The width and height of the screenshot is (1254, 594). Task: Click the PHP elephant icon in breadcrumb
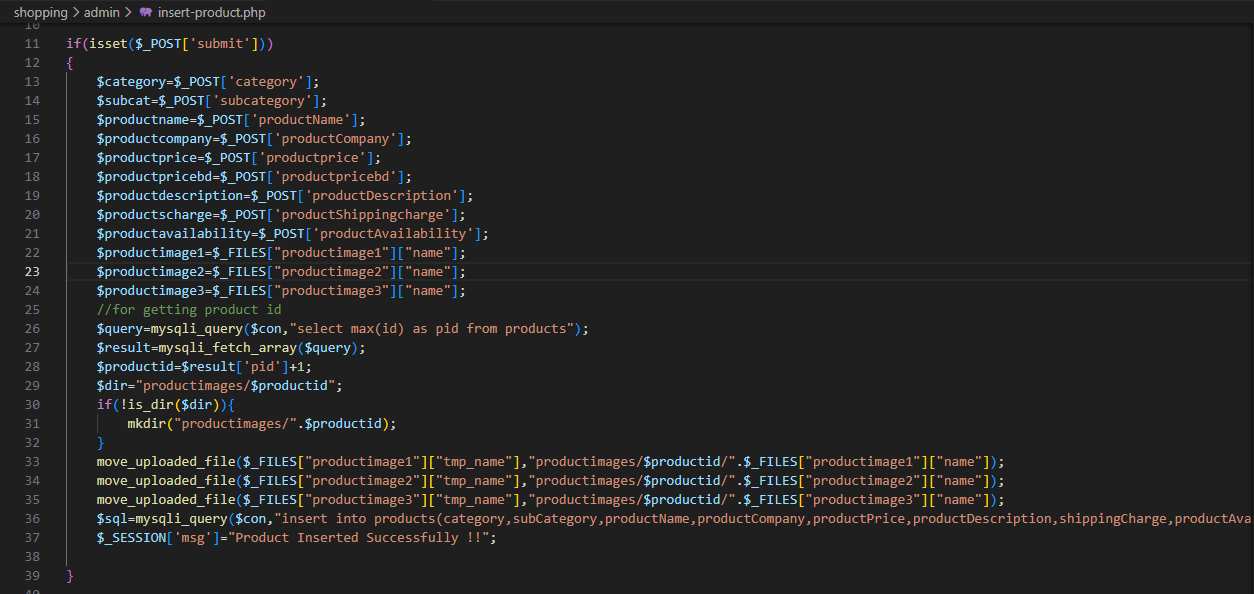click(x=146, y=13)
